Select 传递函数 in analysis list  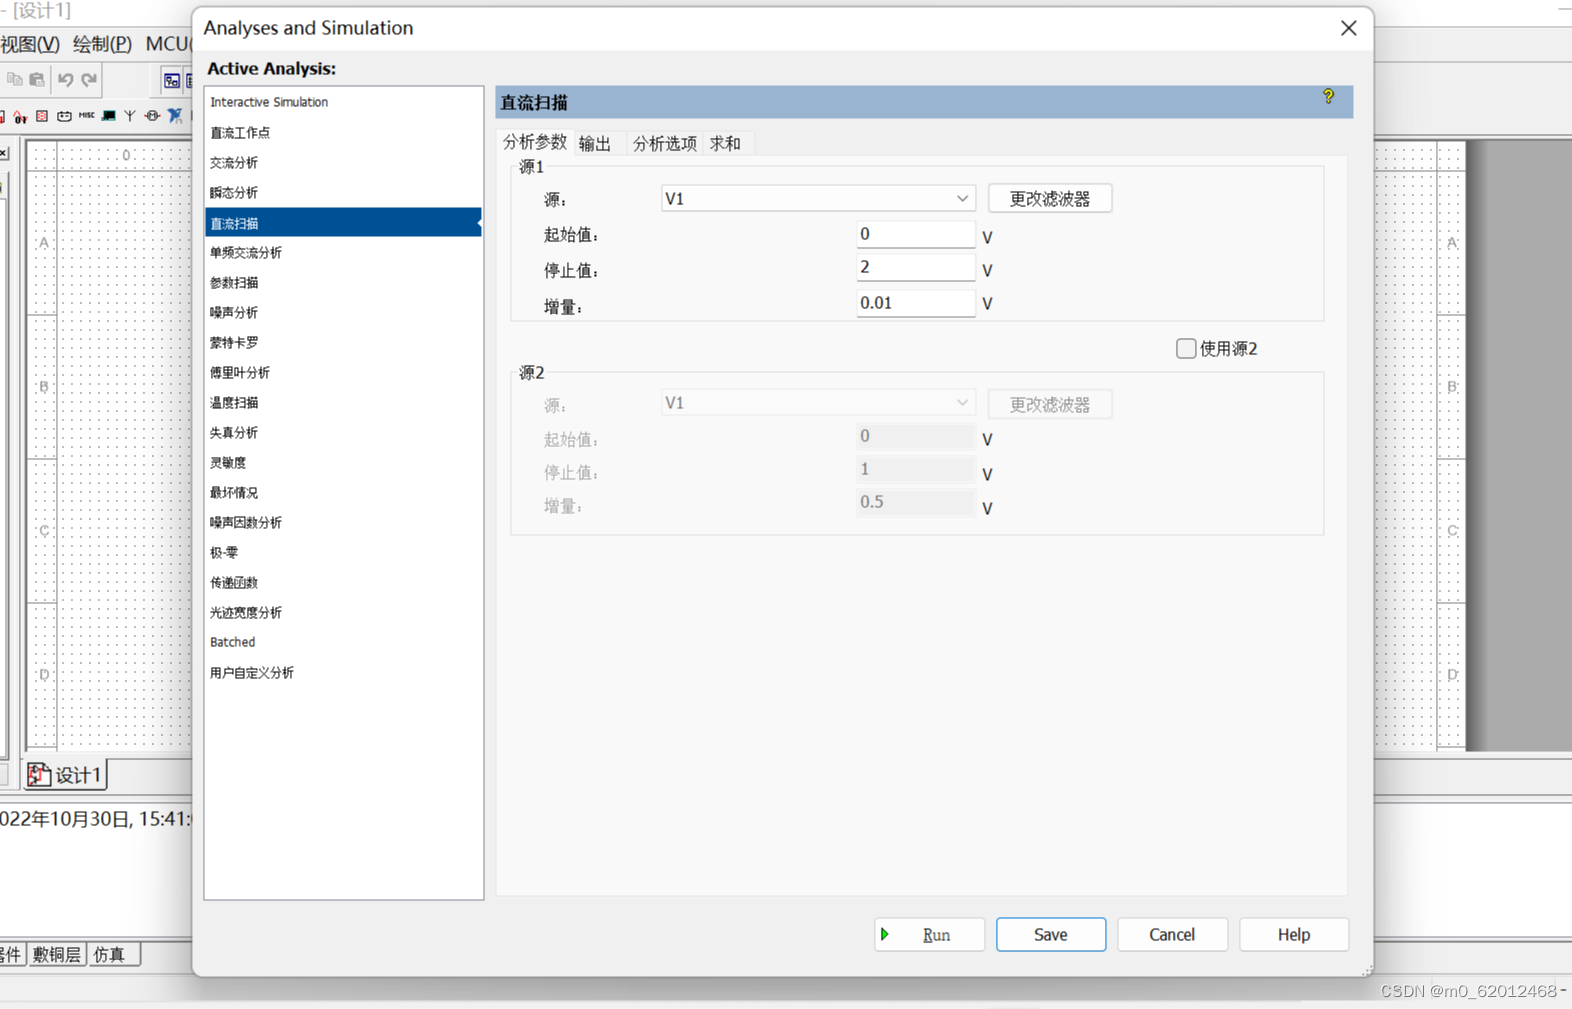343,582
